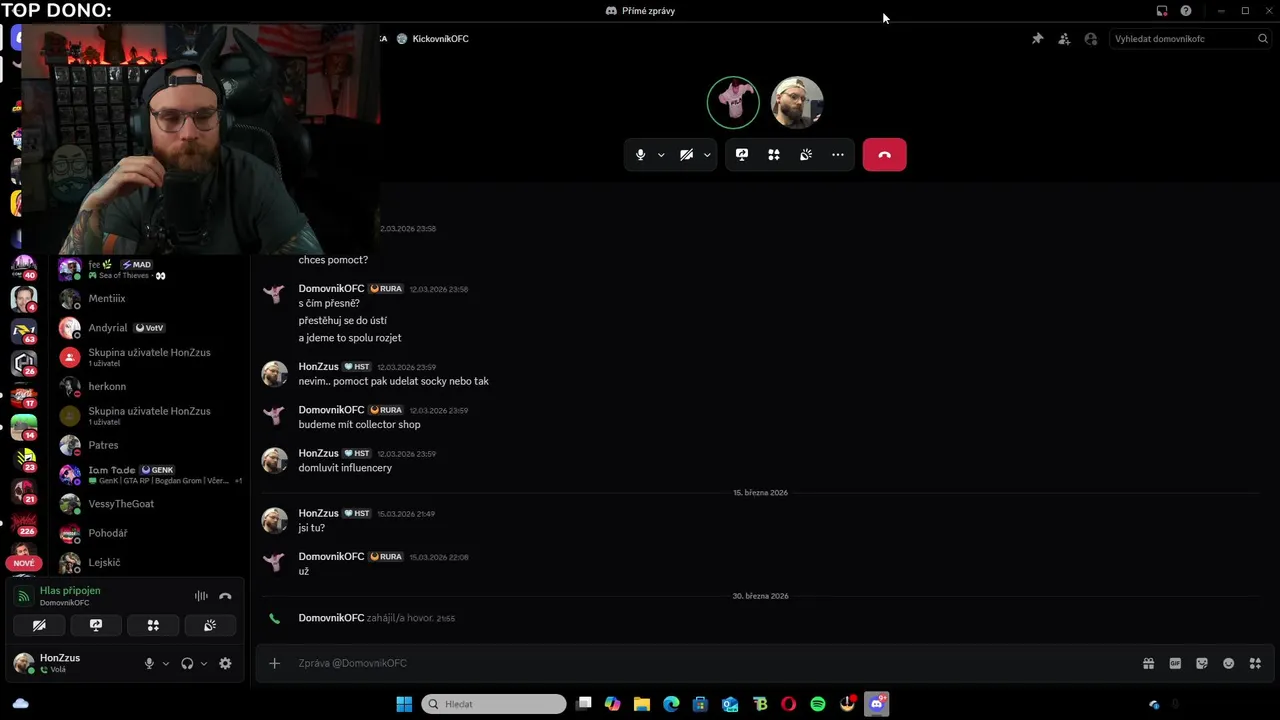1280x720 pixels.
Task: Send a gift via the gift icon
Action: click(x=1149, y=663)
